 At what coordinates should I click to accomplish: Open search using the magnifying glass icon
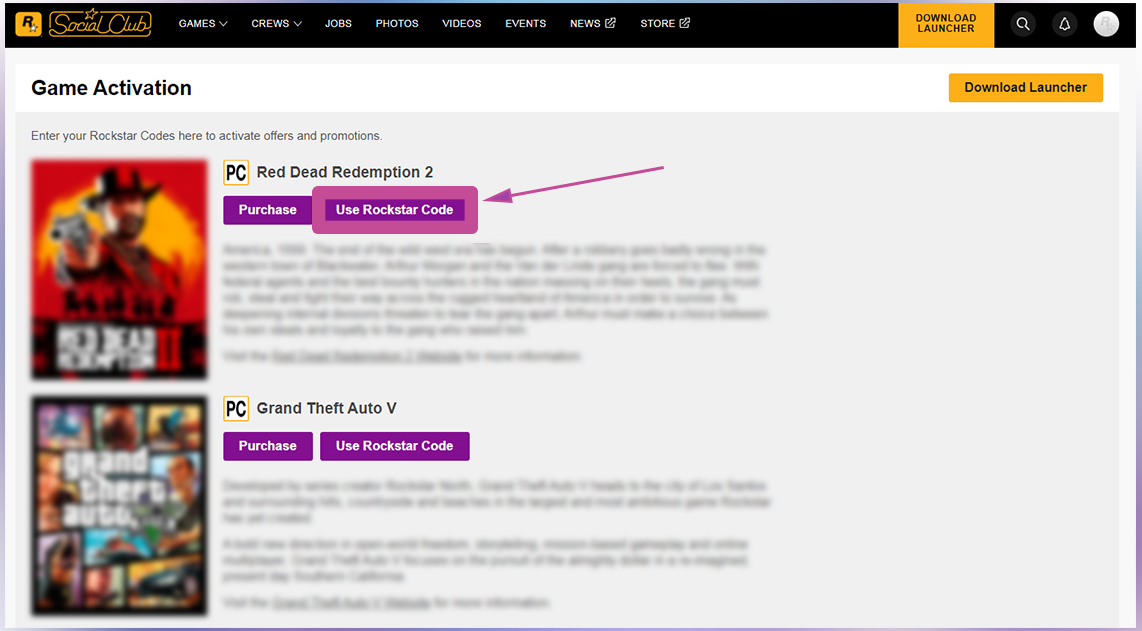1022,24
